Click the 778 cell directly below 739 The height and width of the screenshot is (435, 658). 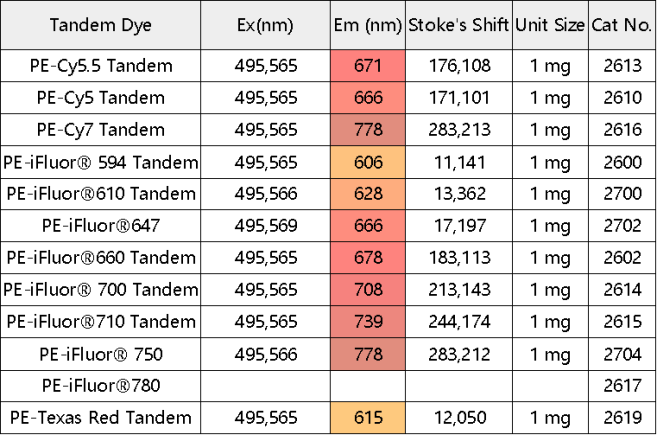(368, 354)
